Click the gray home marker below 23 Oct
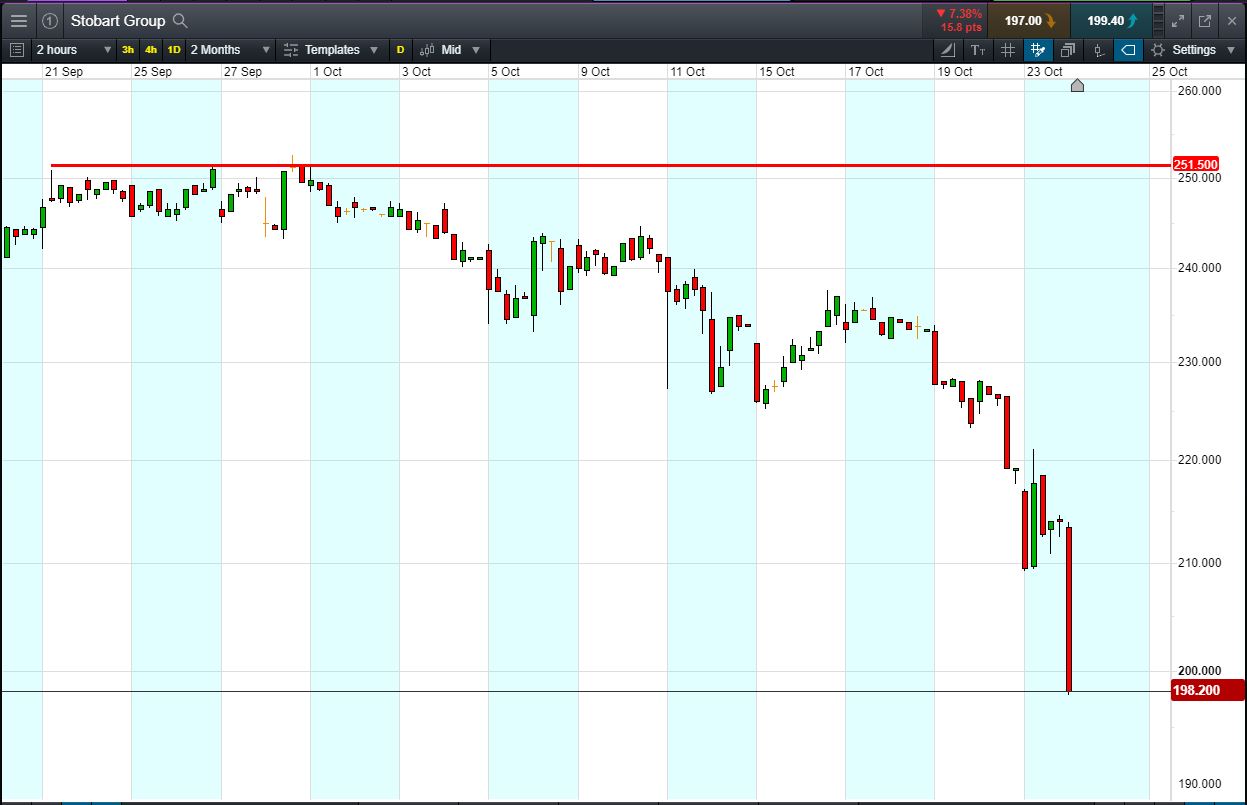Screen dimensions: 1247x805 click(1077, 86)
